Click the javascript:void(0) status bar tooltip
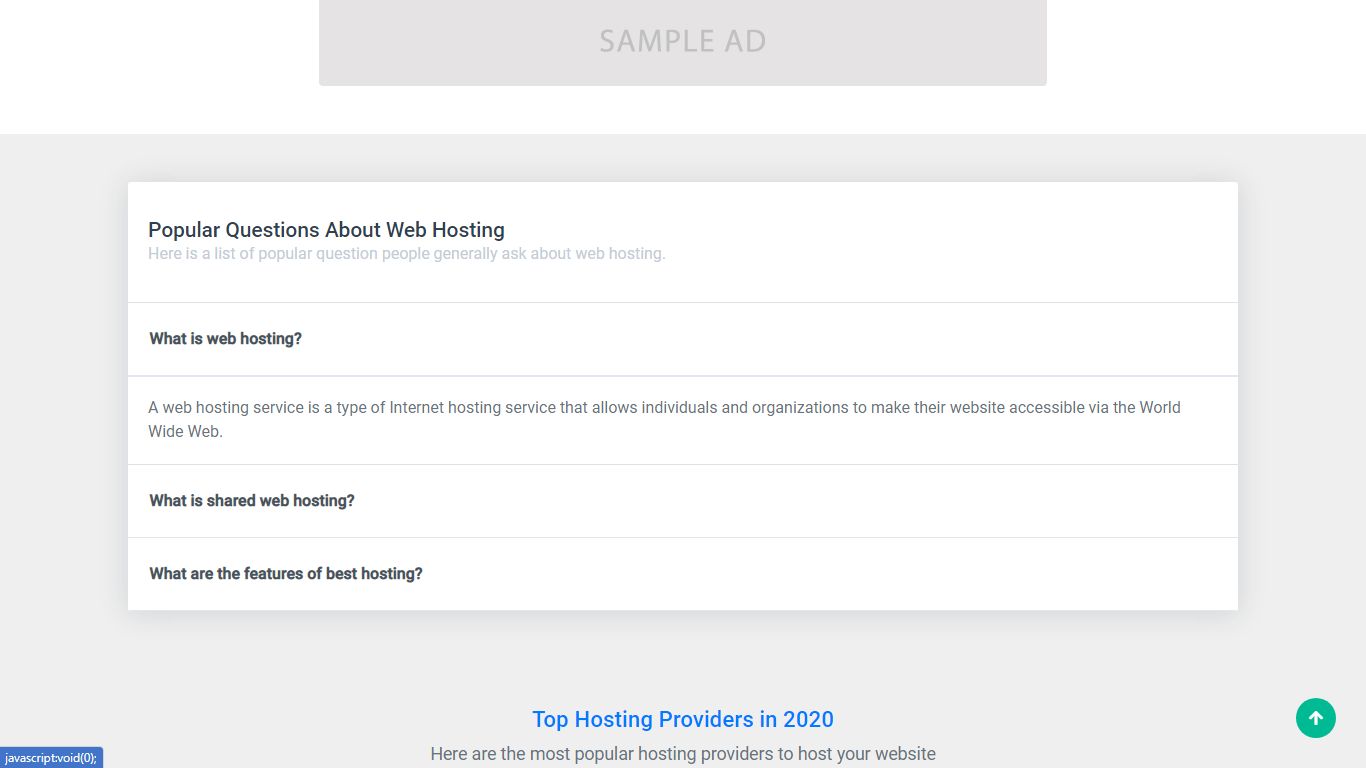Image resolution: width=1366 pixels, height=768 pixels. point(51,758)
